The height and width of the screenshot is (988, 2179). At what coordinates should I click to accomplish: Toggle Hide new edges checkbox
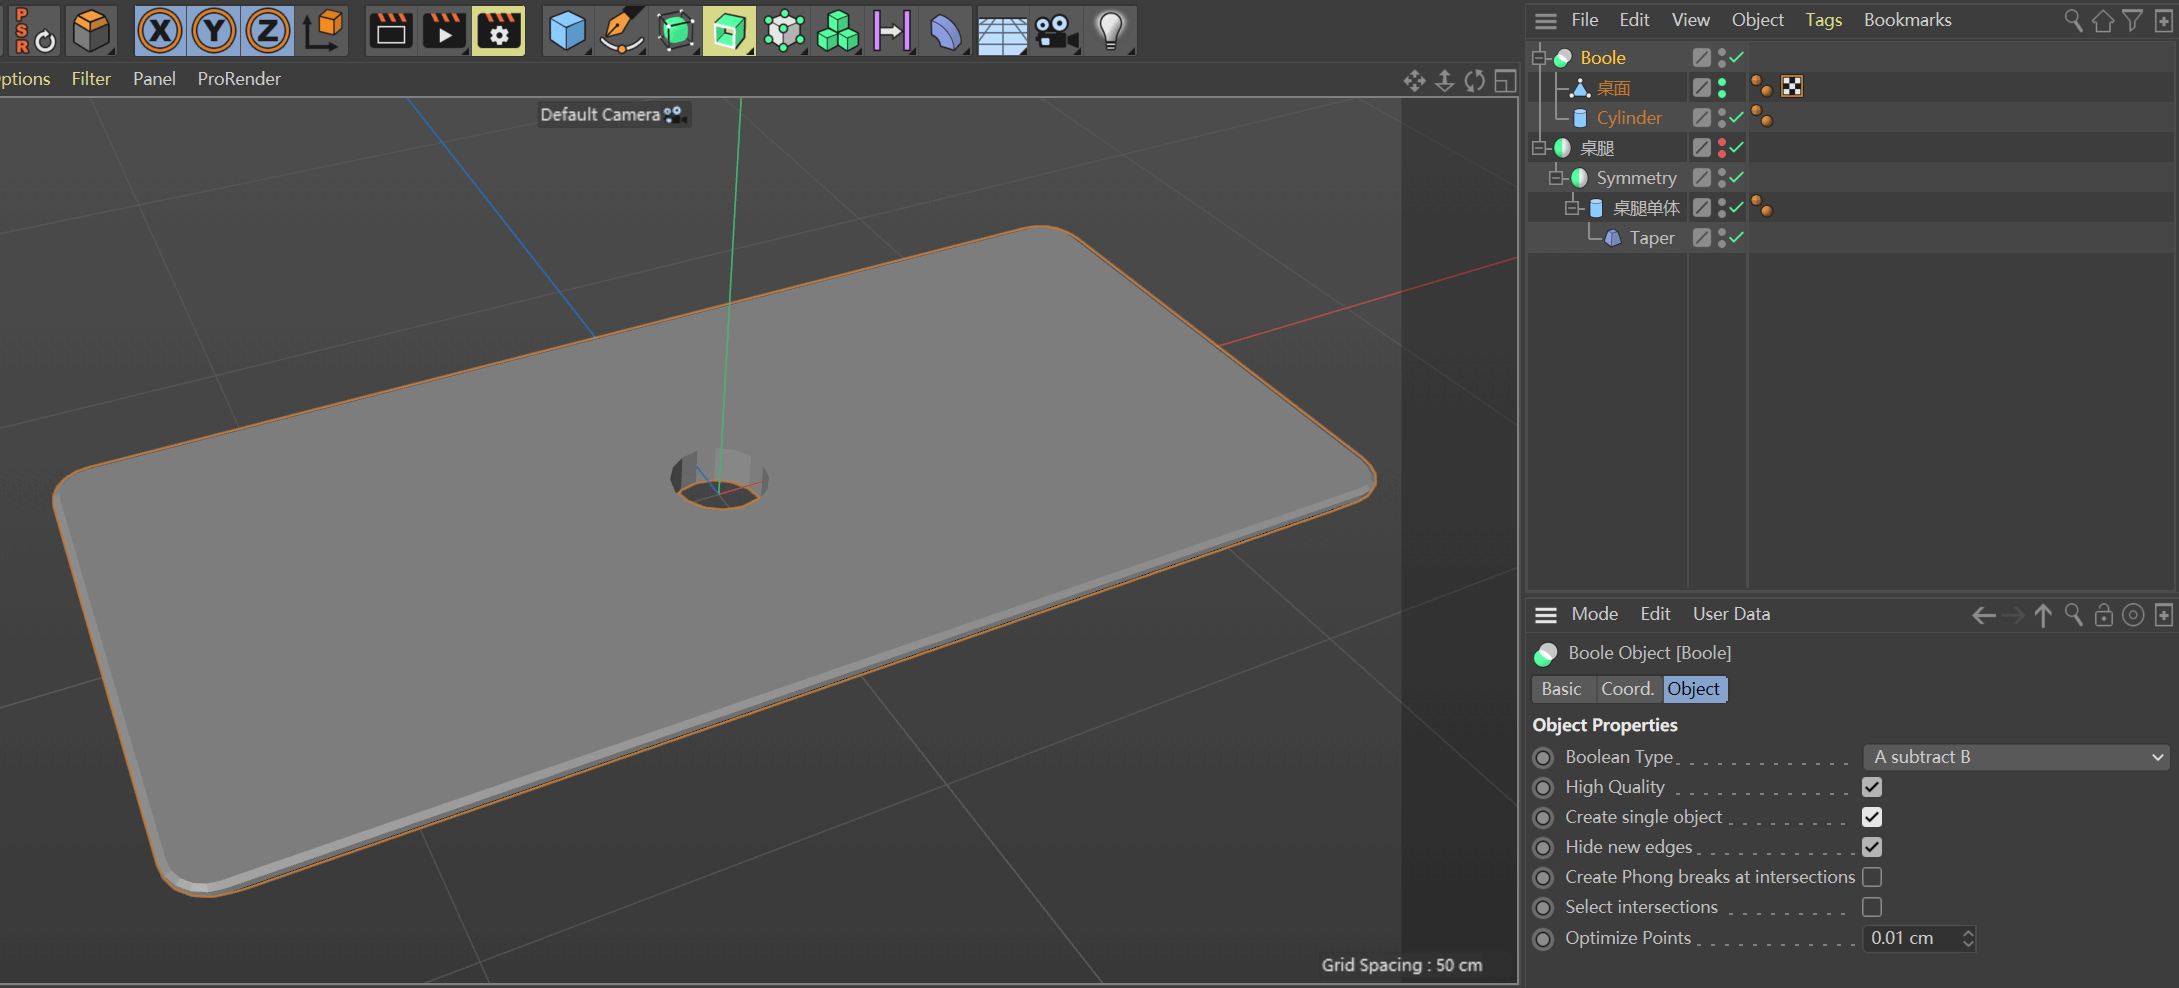click(1872, 847)
